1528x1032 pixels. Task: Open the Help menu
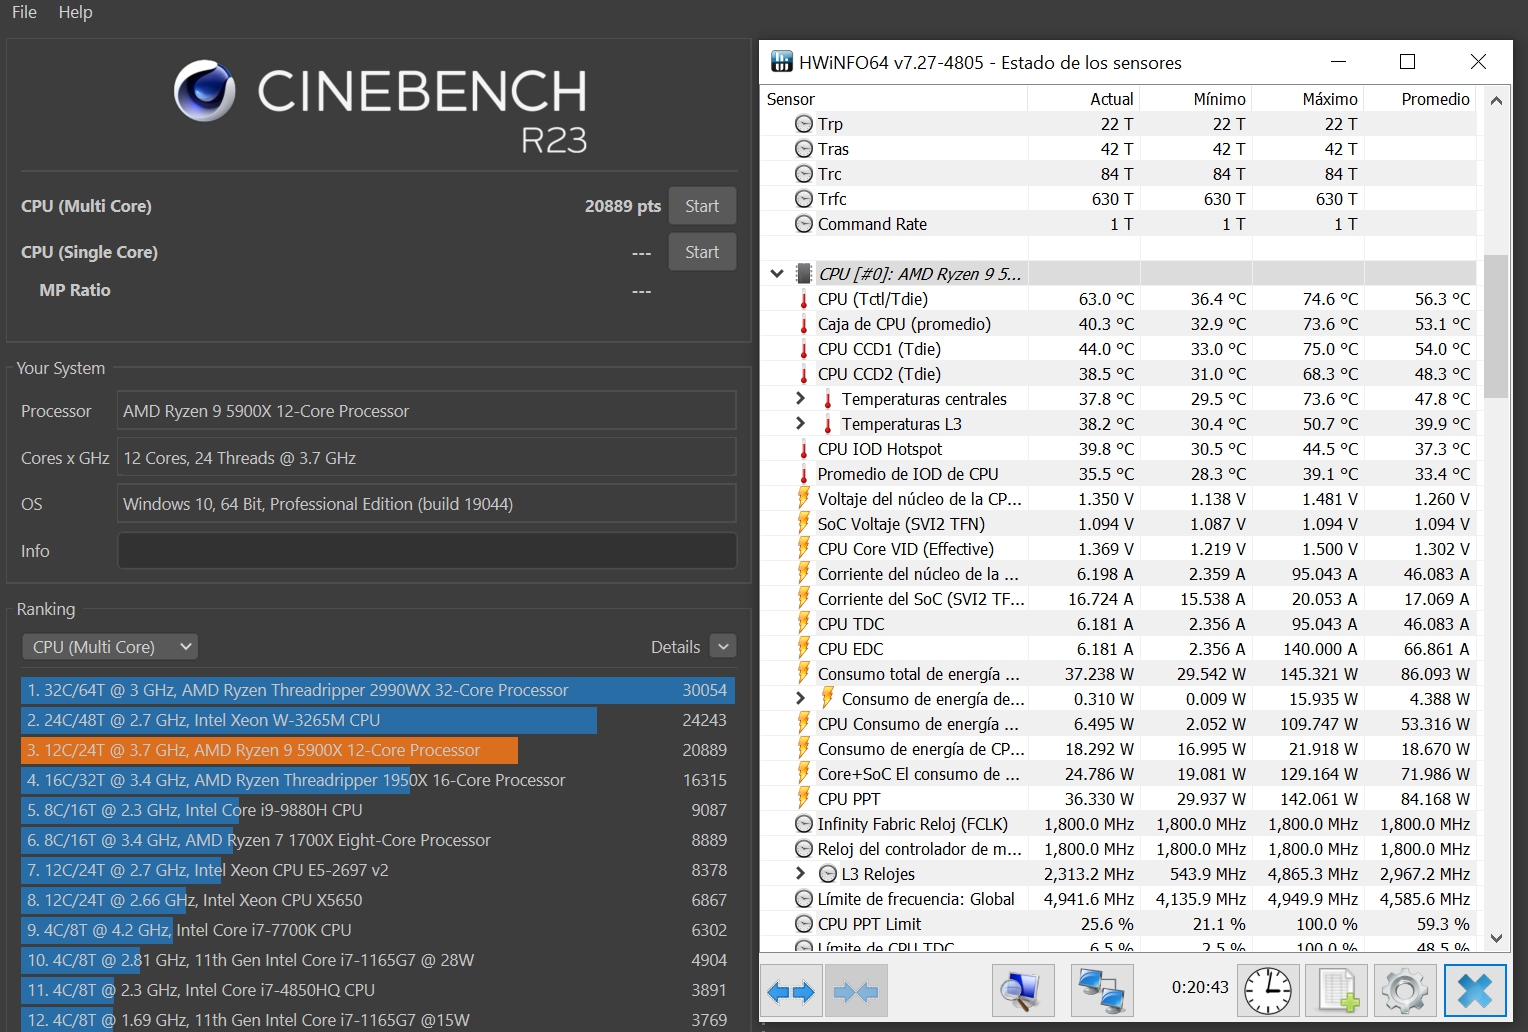pos(75,12)
